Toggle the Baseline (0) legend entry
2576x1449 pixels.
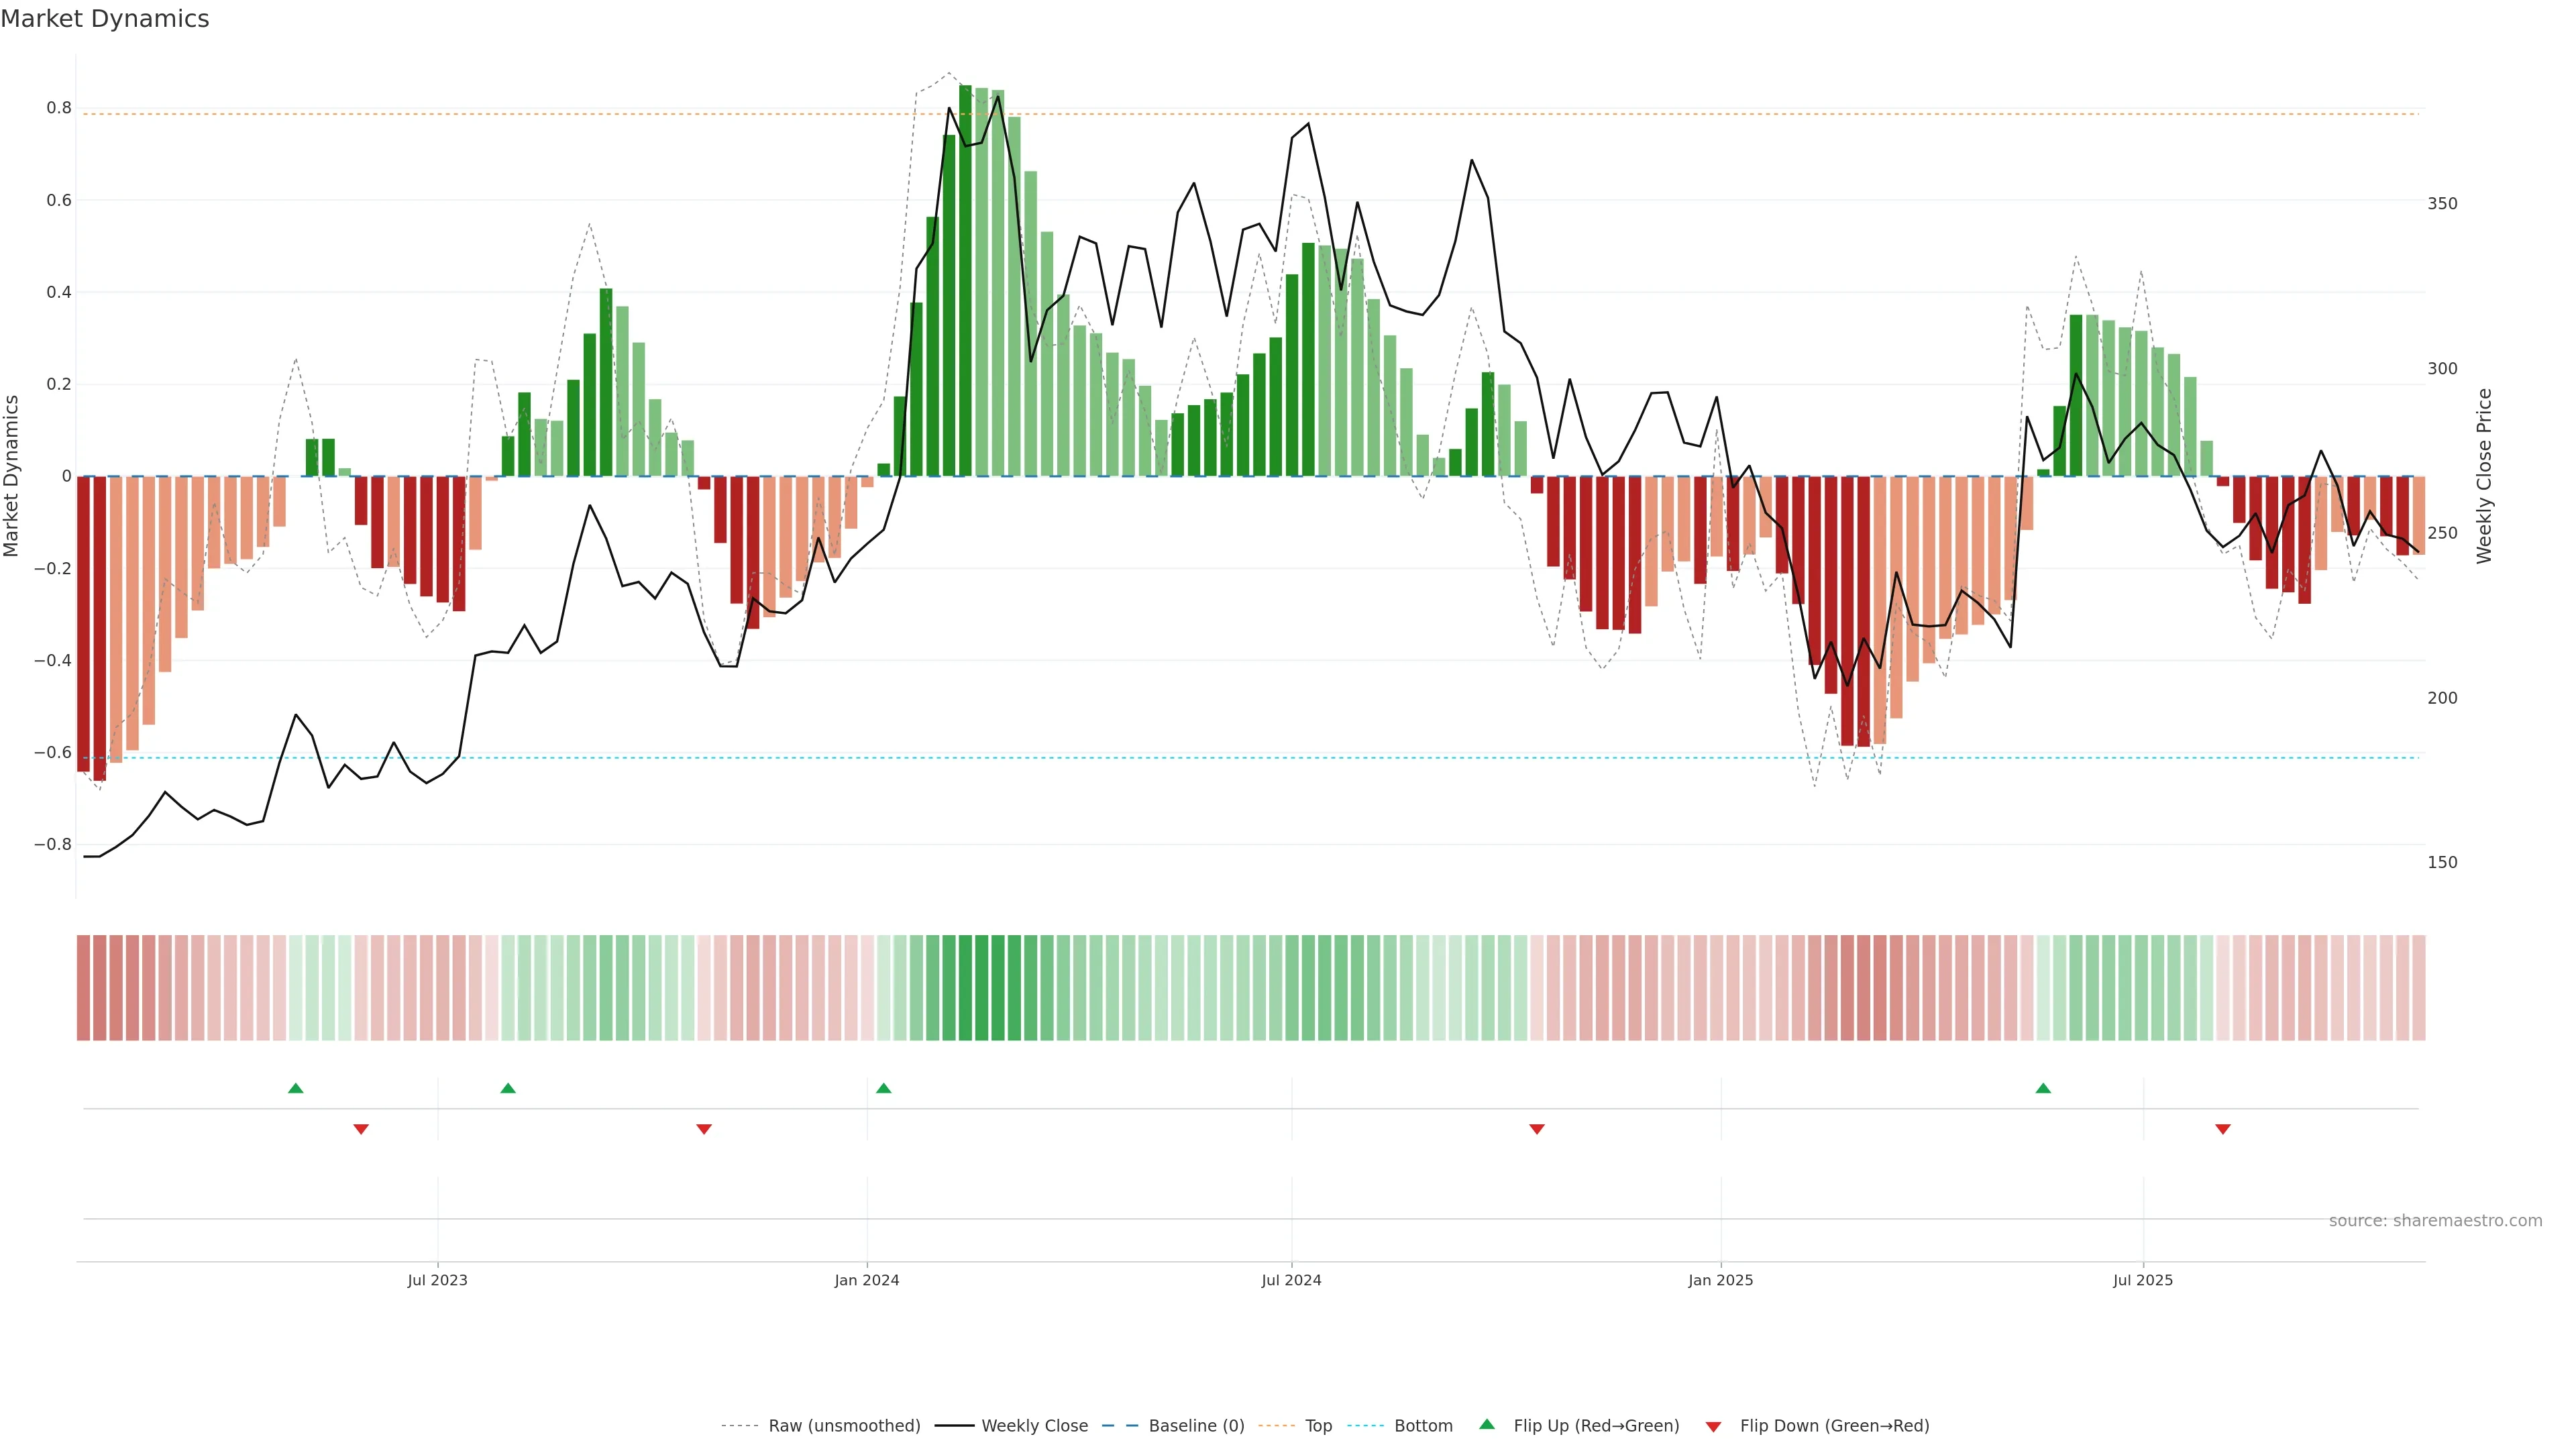(x=1196, y=1425)
